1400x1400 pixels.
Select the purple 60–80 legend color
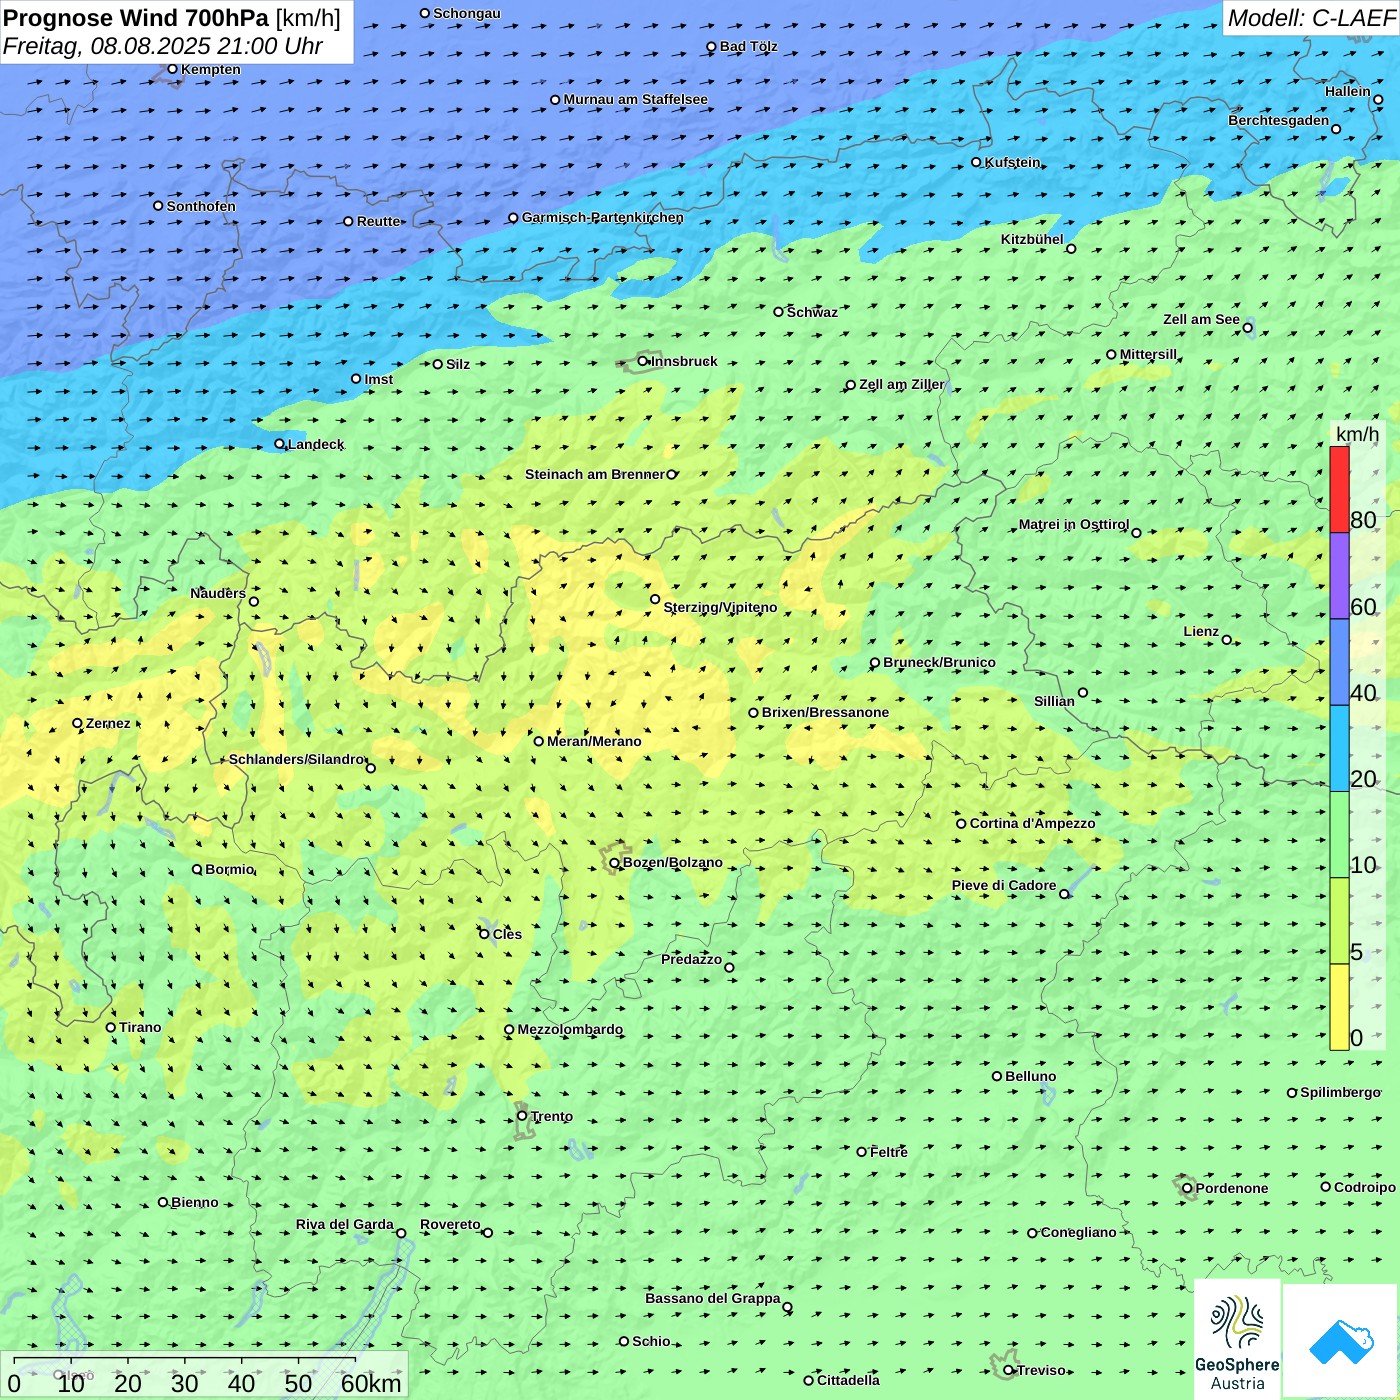1339,575
